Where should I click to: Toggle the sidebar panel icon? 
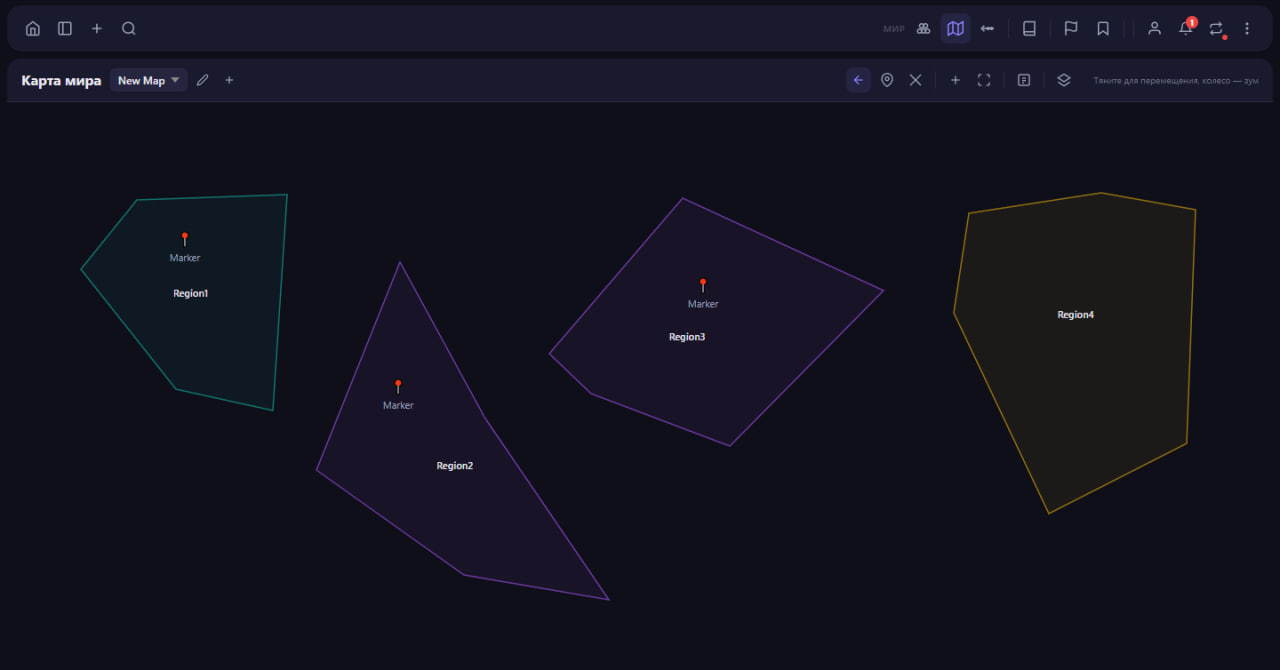pyautogui.click(x=65, y=29)
